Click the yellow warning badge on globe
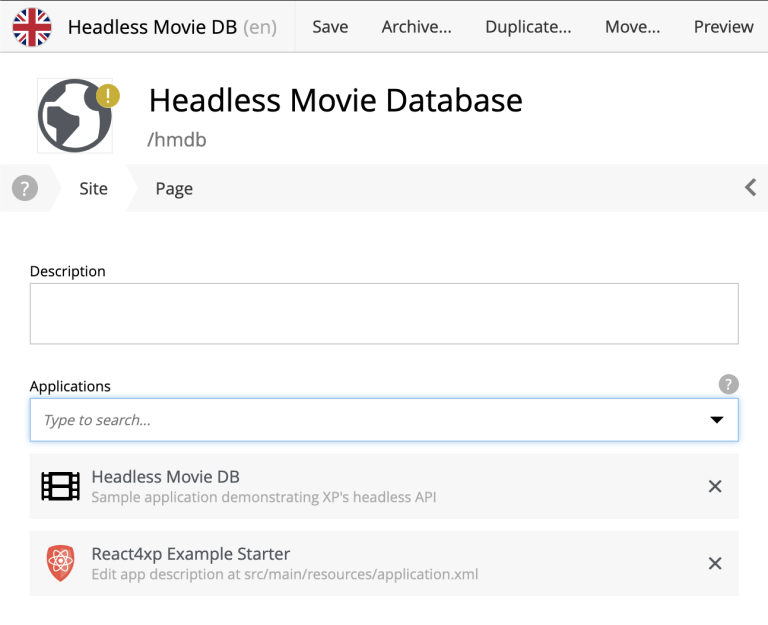The image size is (768, 625). coord(108,96)
